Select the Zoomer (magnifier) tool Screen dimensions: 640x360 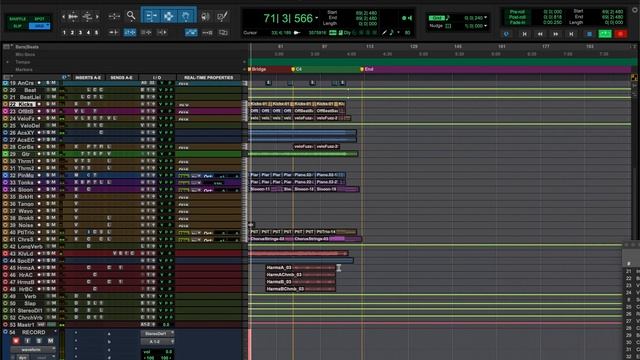coord(131,16)
